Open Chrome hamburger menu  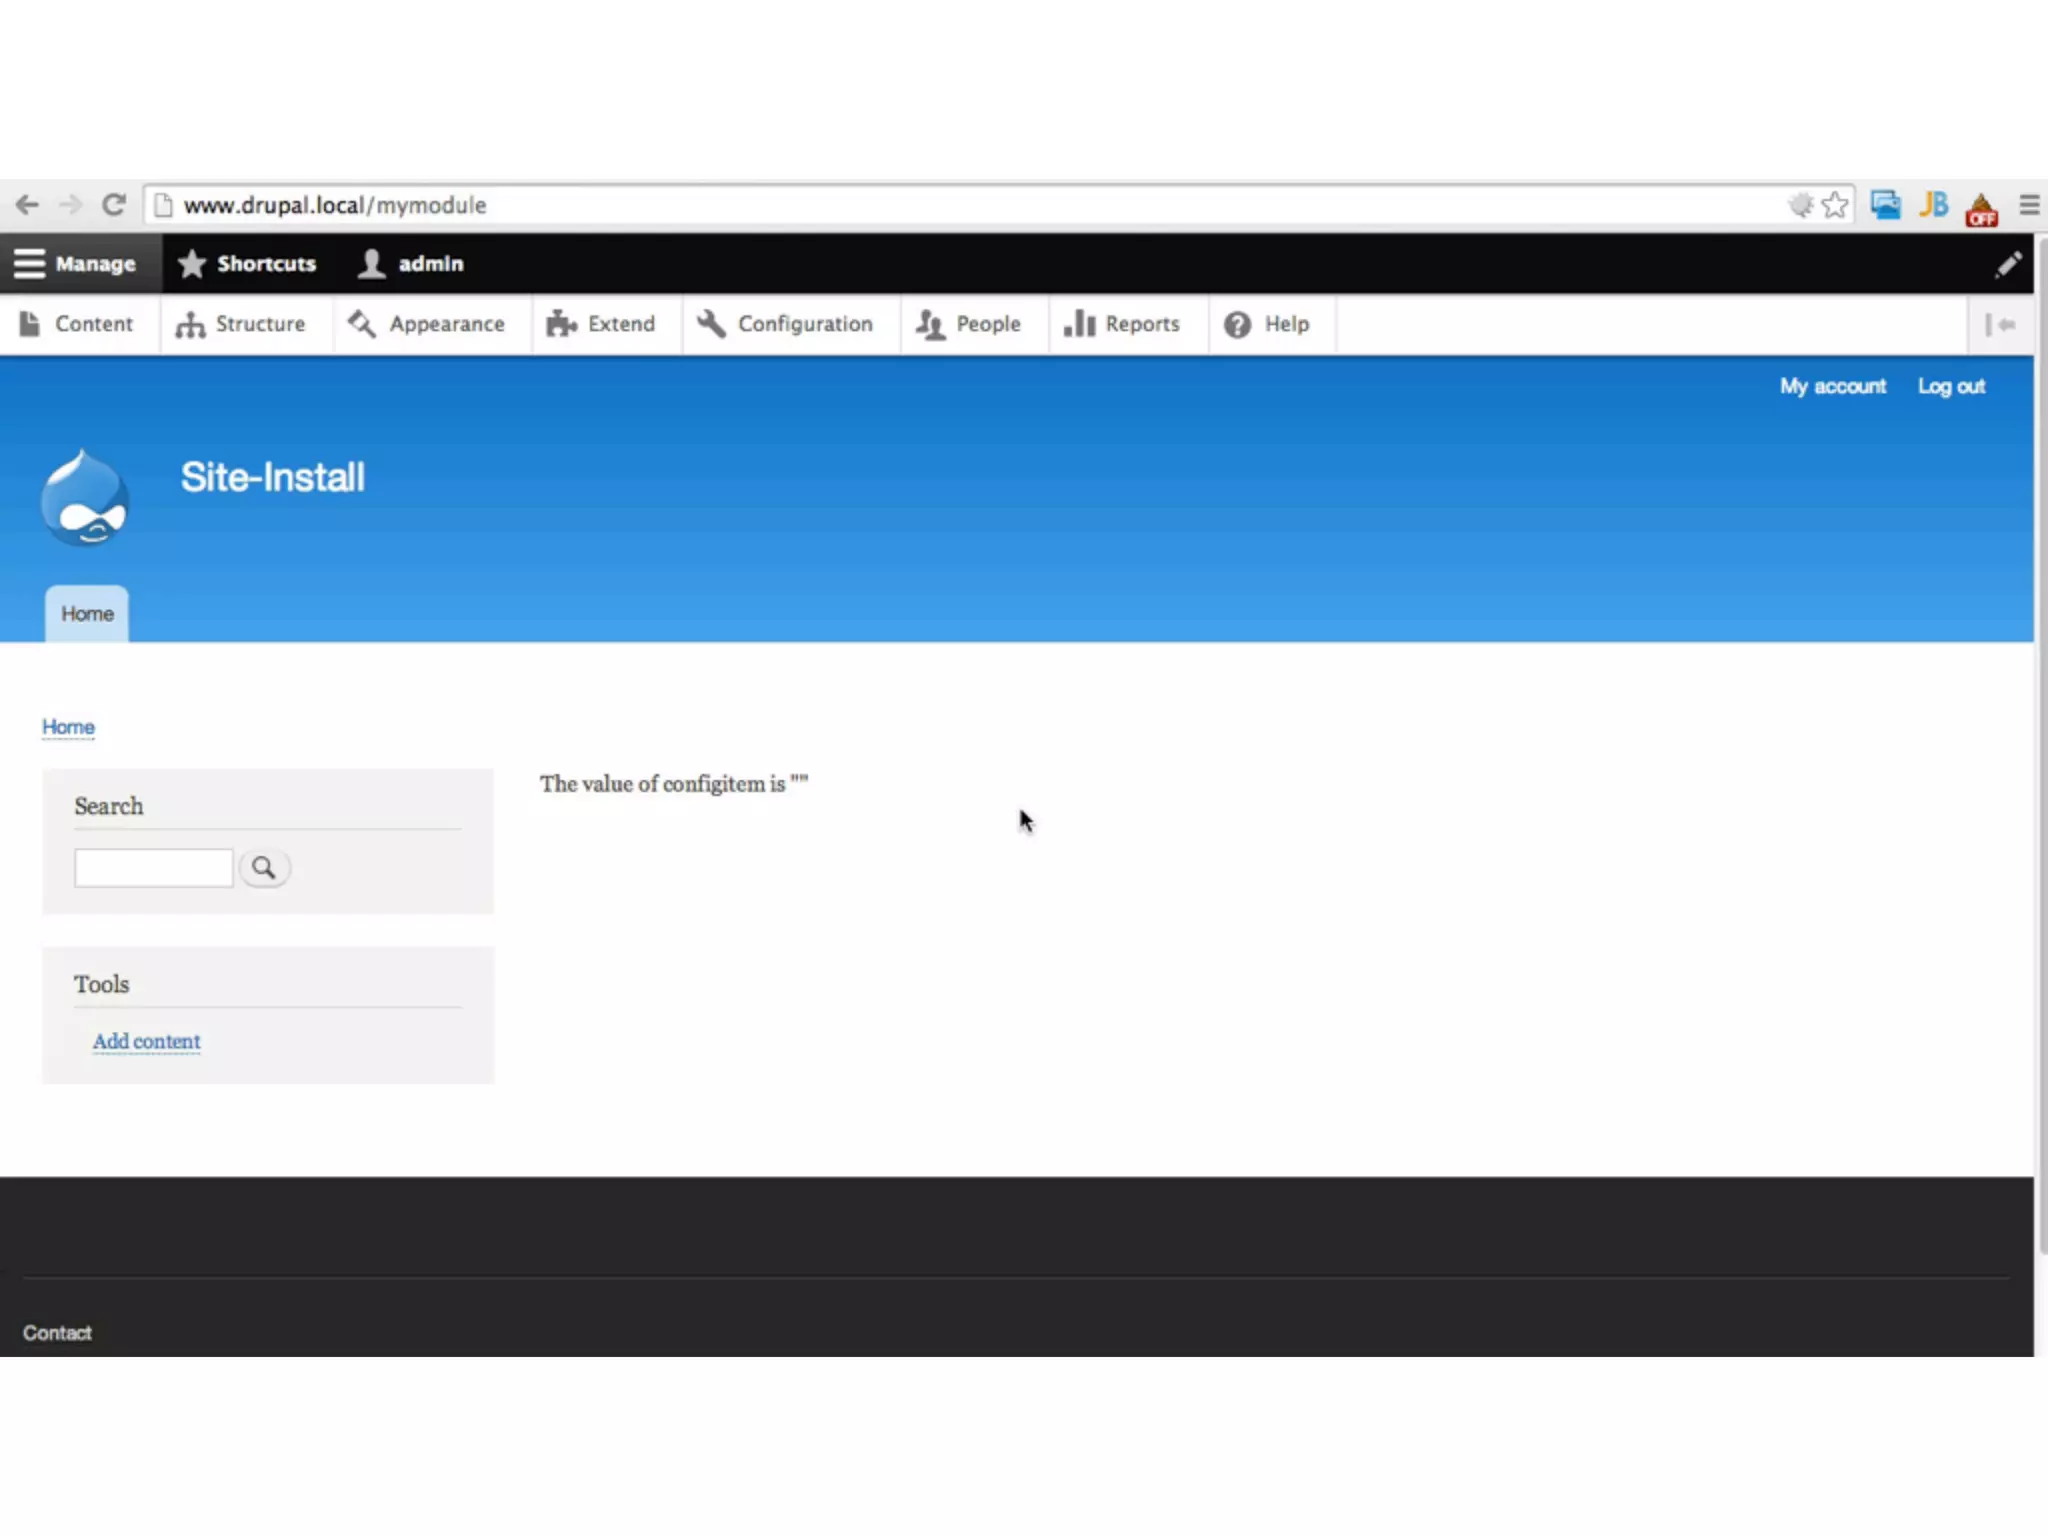(2029, 205)
